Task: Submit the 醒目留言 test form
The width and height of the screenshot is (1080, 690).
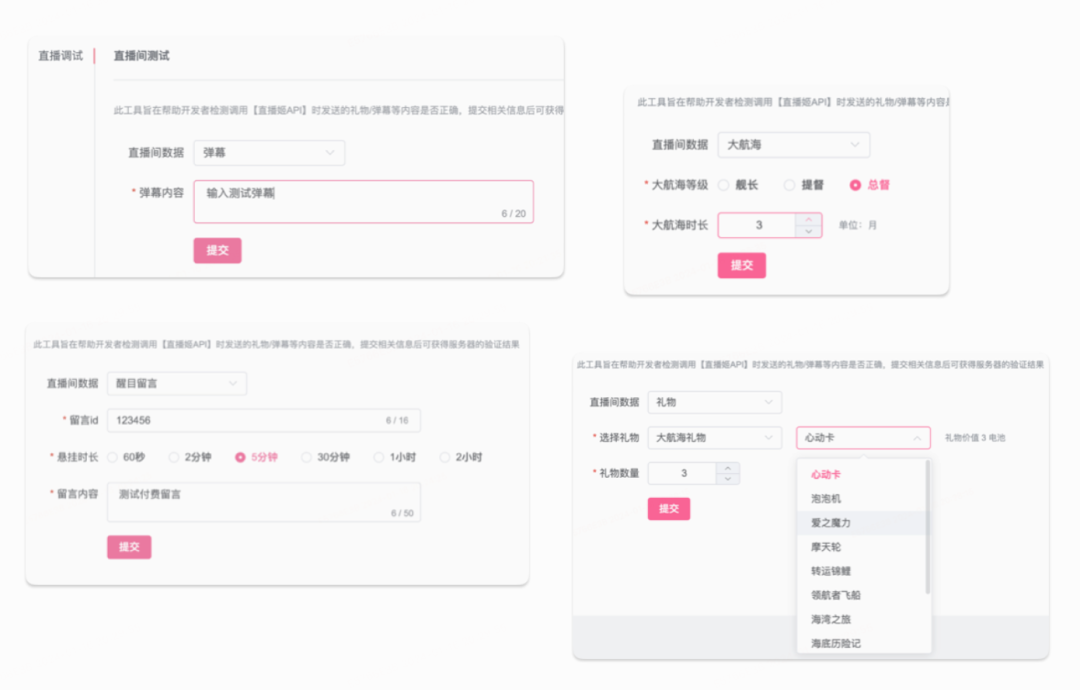Action: 129,547
